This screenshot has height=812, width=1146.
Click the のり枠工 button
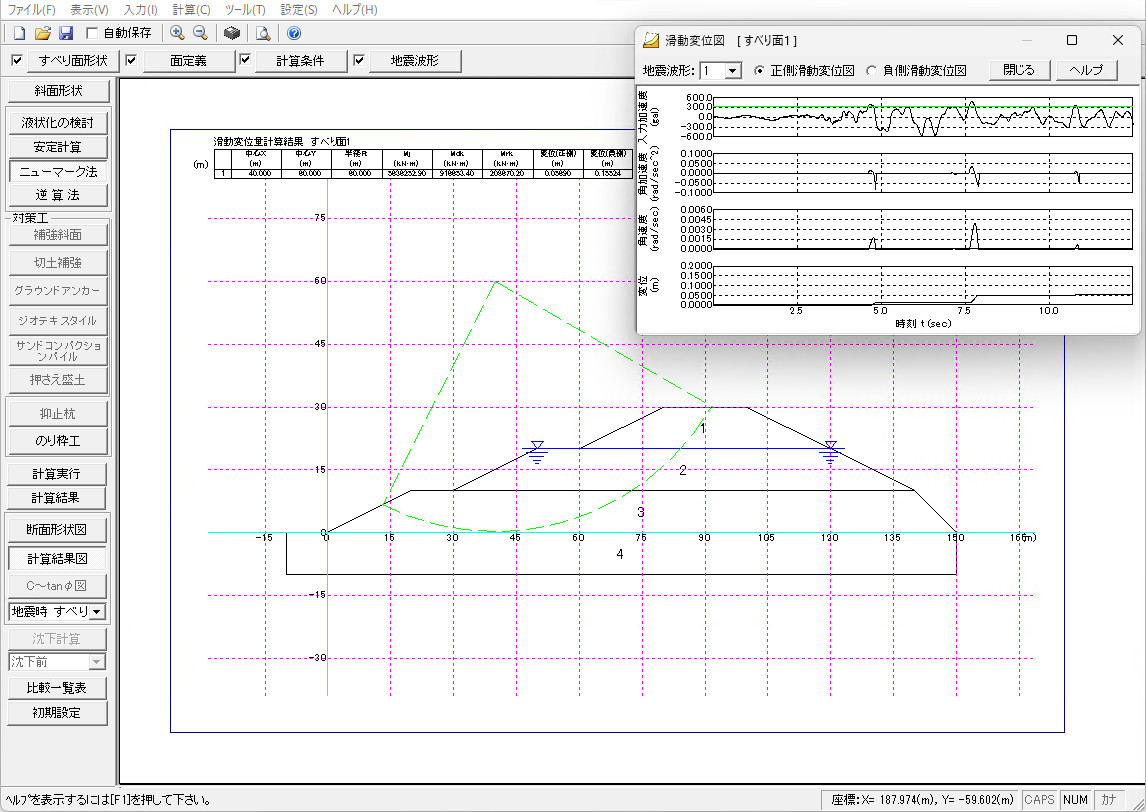[x=58, y=441]
